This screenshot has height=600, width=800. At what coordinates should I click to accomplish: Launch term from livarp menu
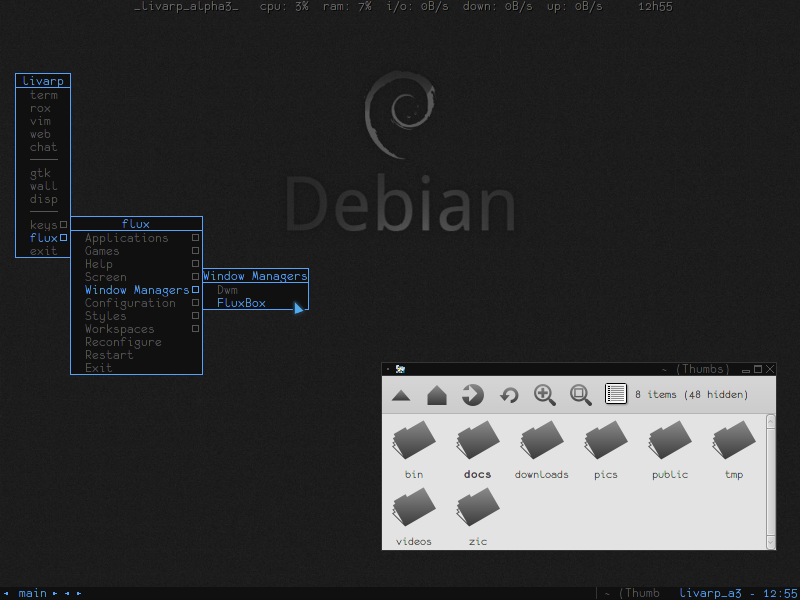point(43,95)
